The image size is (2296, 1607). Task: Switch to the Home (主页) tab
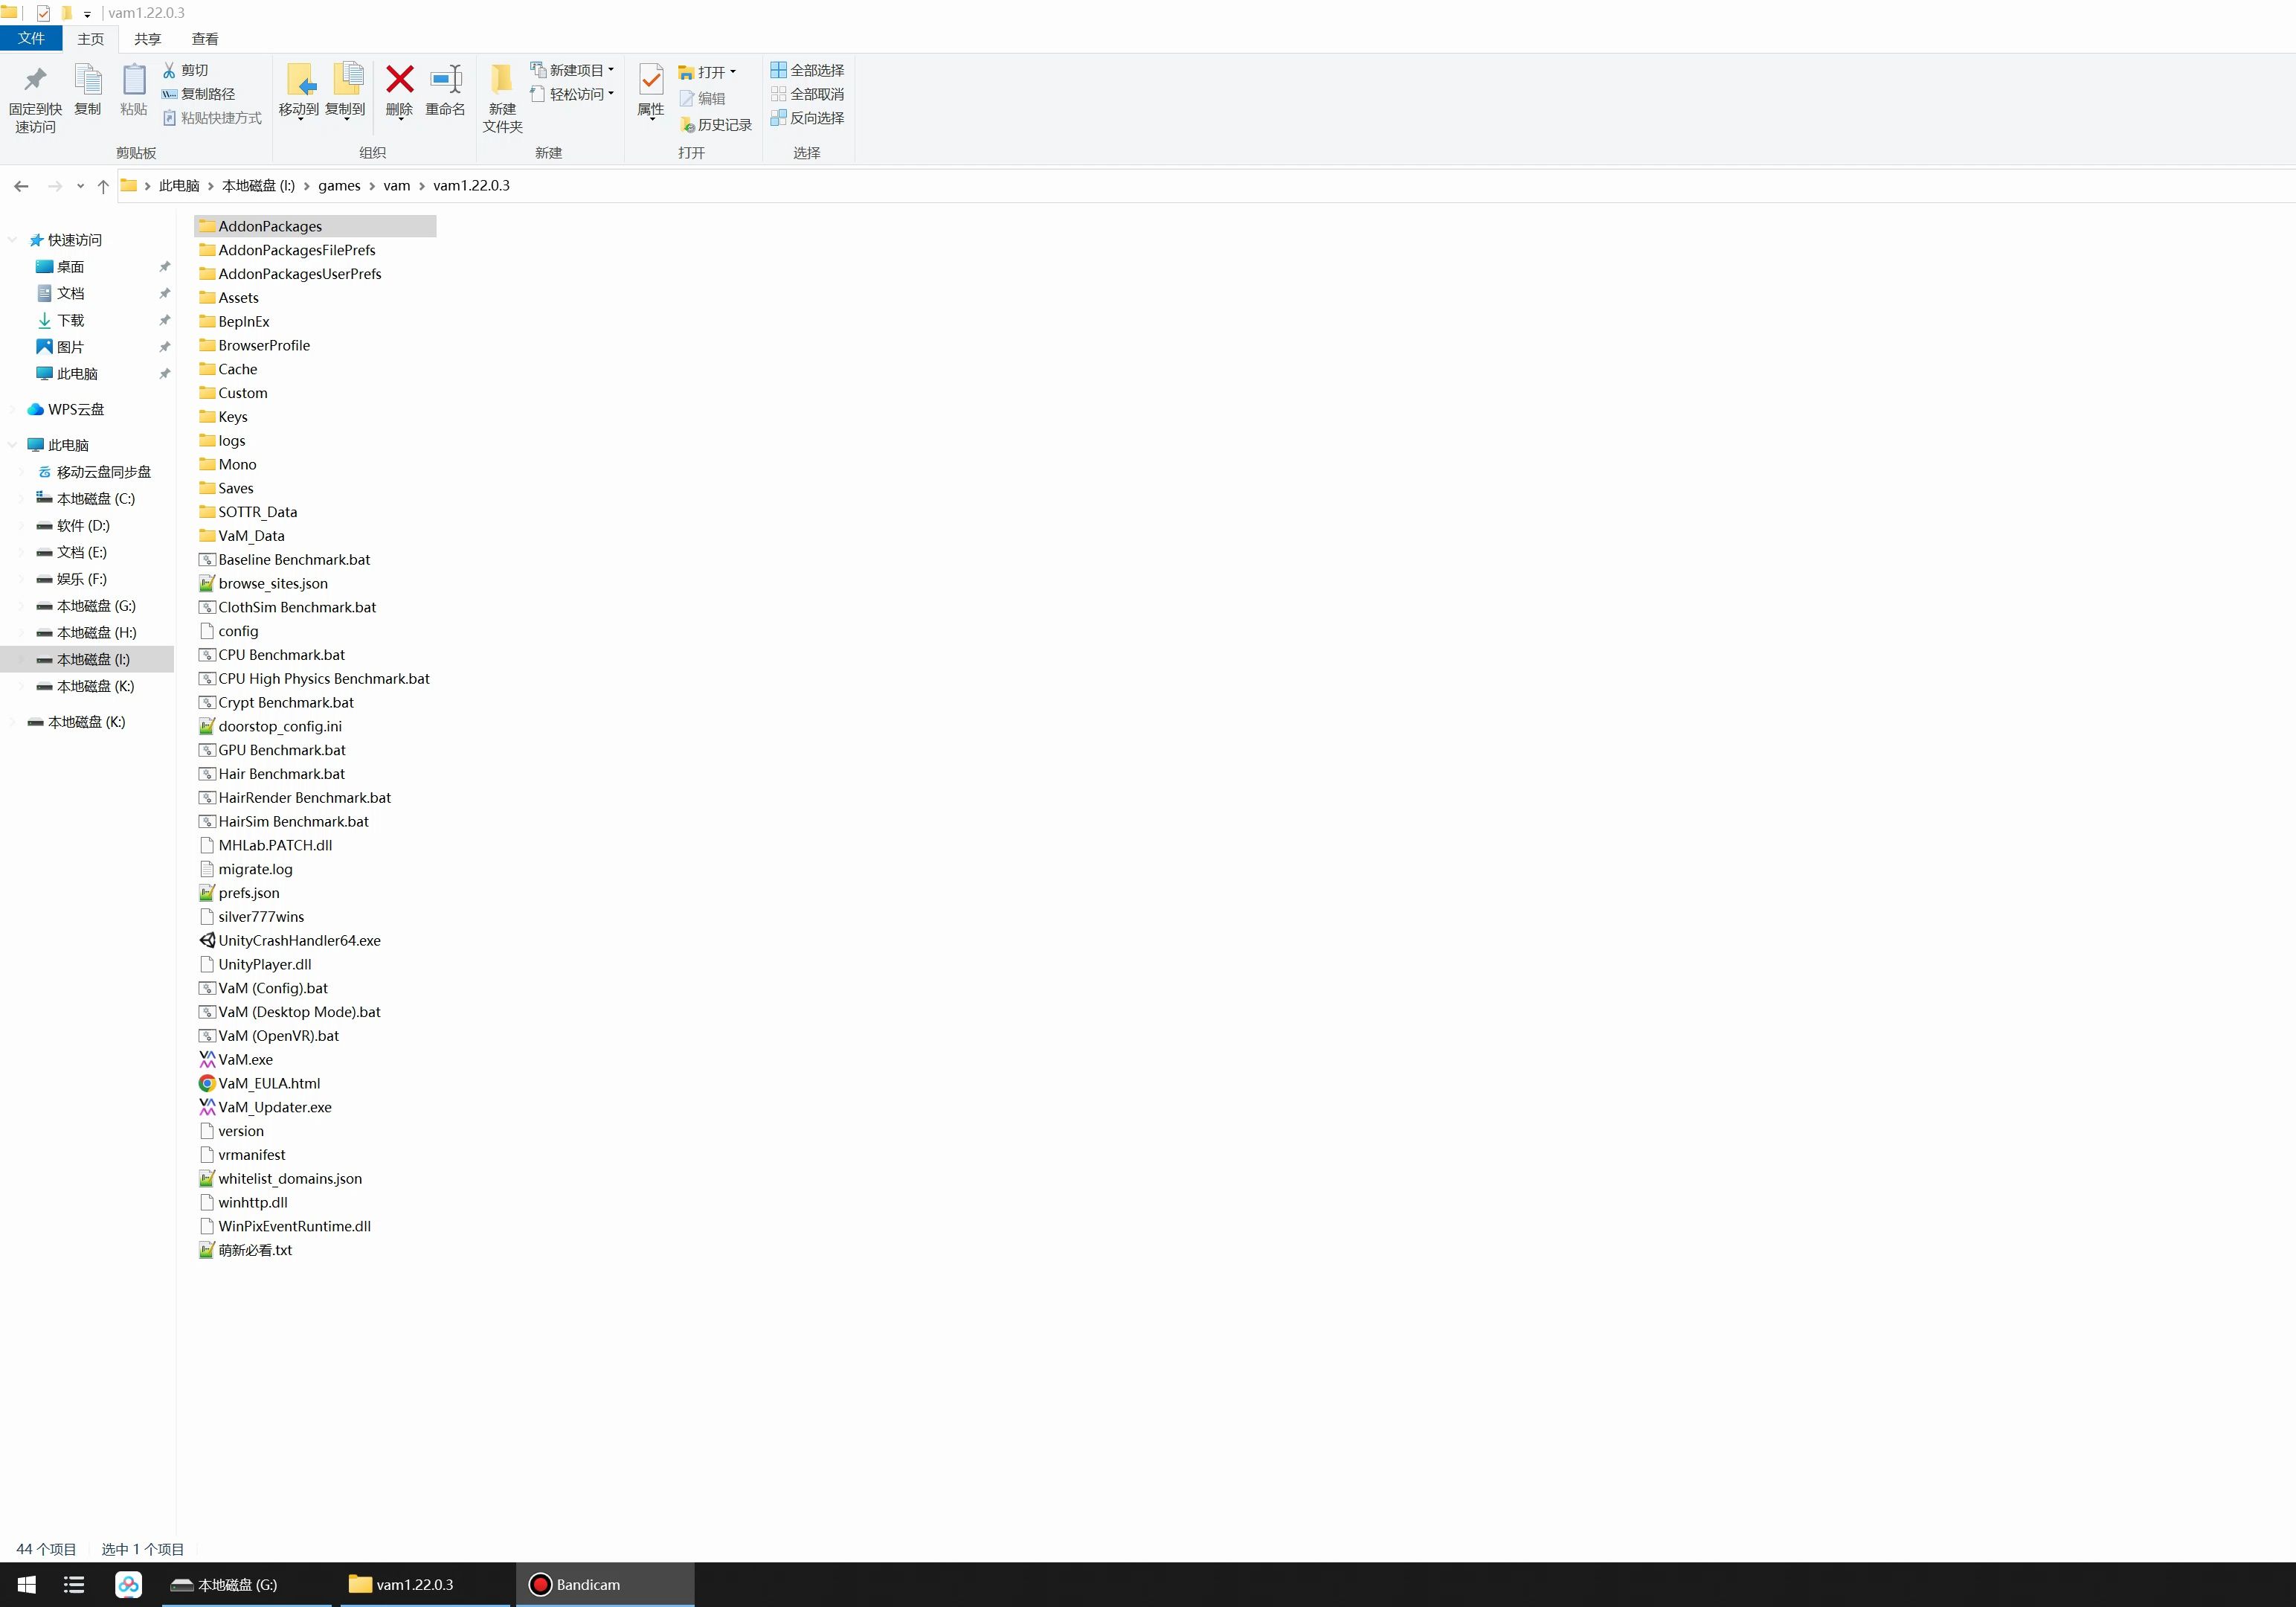pos(91,39)
